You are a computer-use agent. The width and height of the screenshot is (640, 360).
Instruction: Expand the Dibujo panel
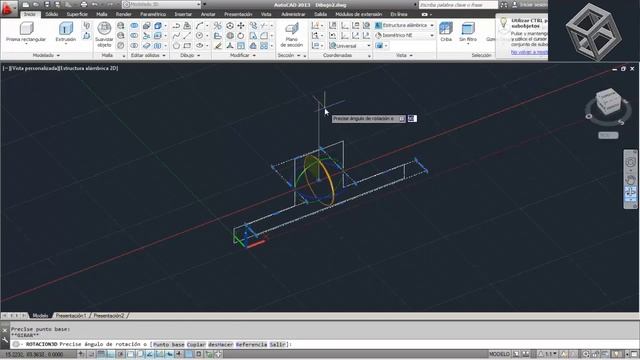(190, 55)
